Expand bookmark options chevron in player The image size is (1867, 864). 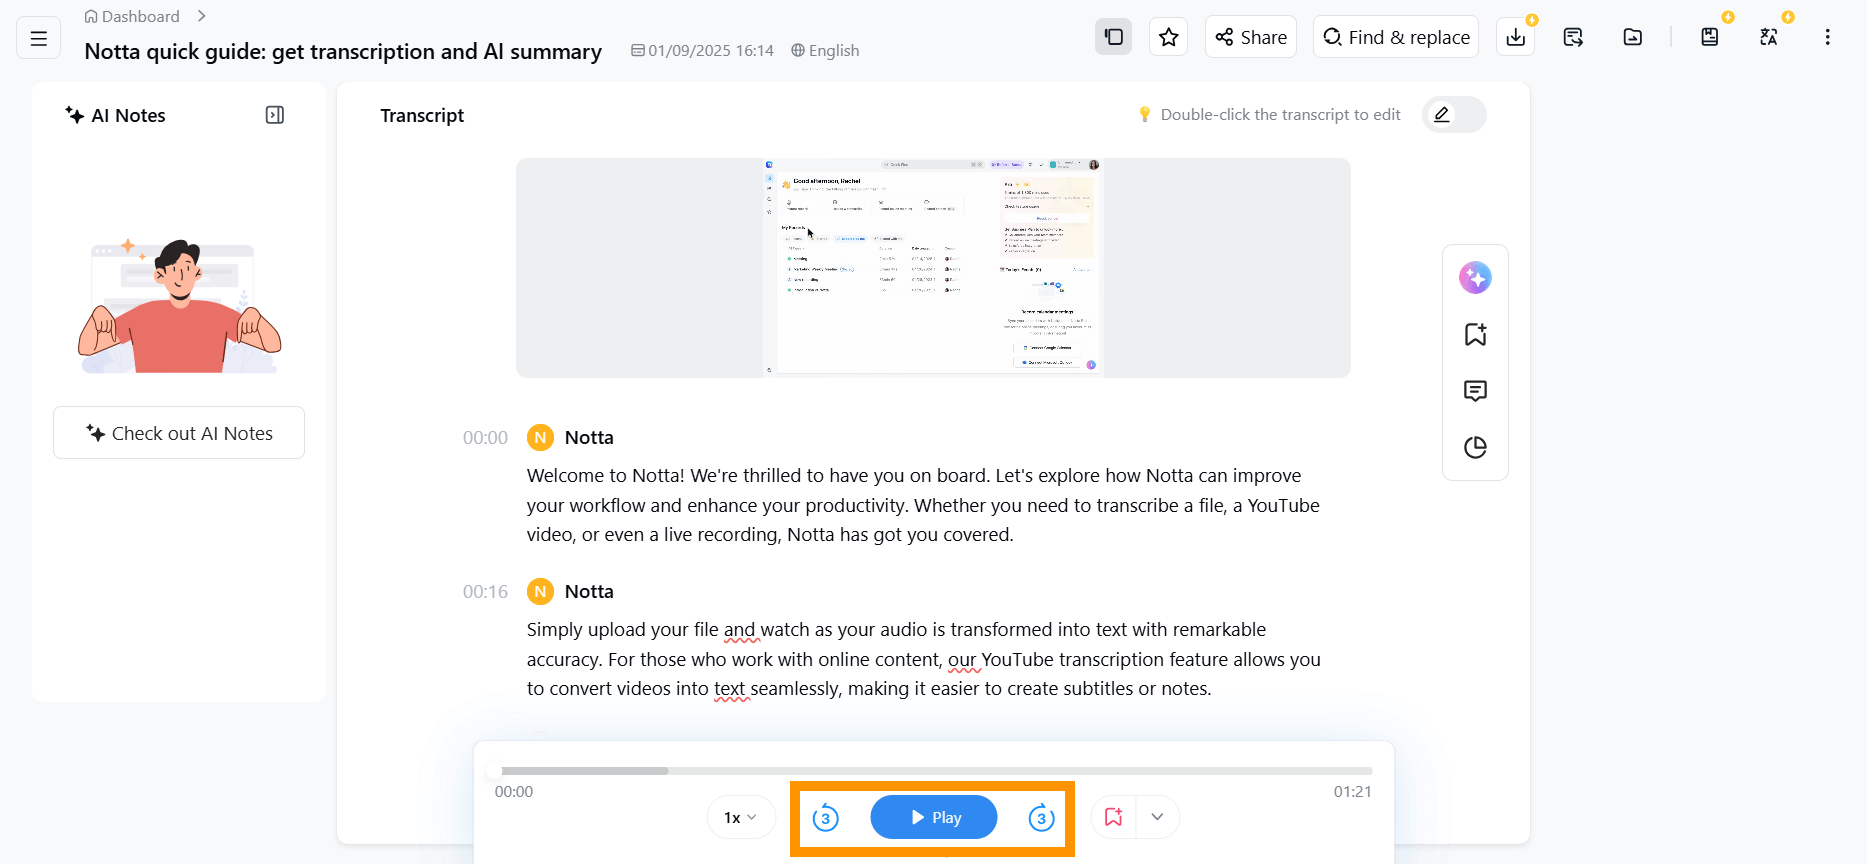coord(1157,818)
